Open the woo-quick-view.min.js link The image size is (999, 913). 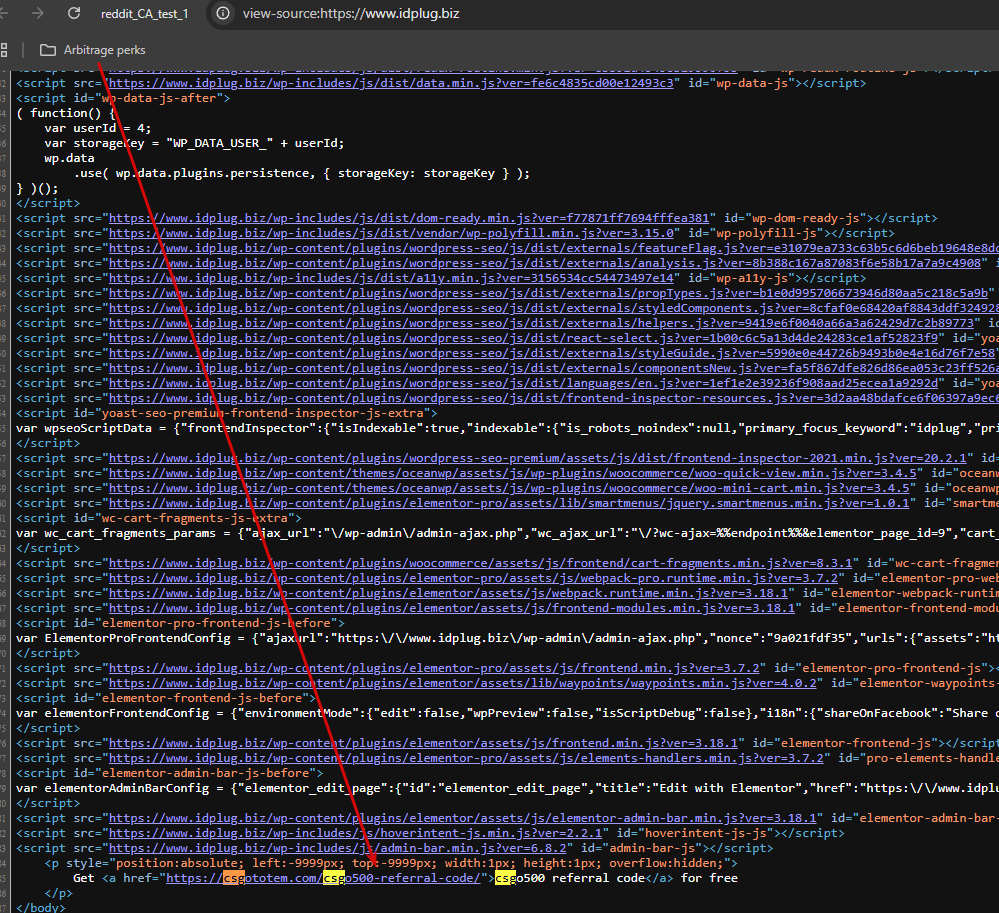point(512,473)
